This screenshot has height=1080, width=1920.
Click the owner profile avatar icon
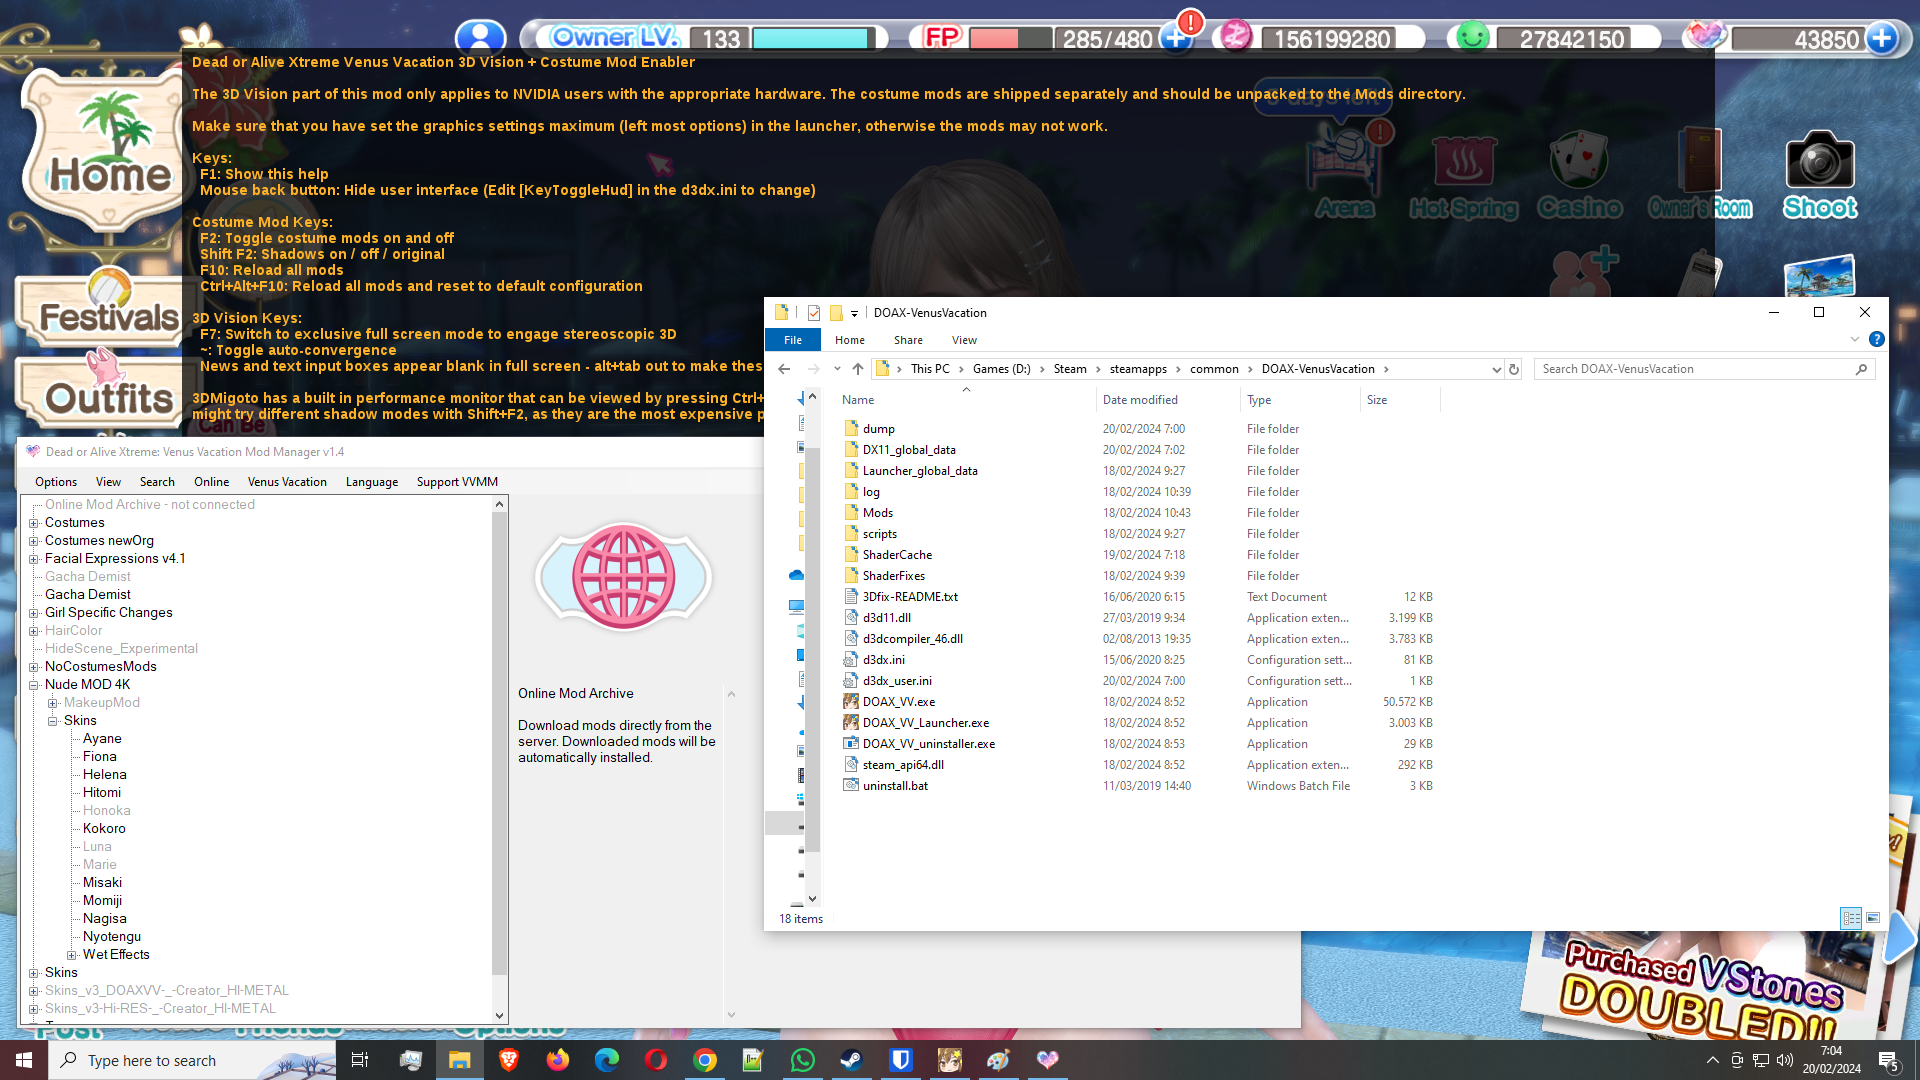point(480,38)
